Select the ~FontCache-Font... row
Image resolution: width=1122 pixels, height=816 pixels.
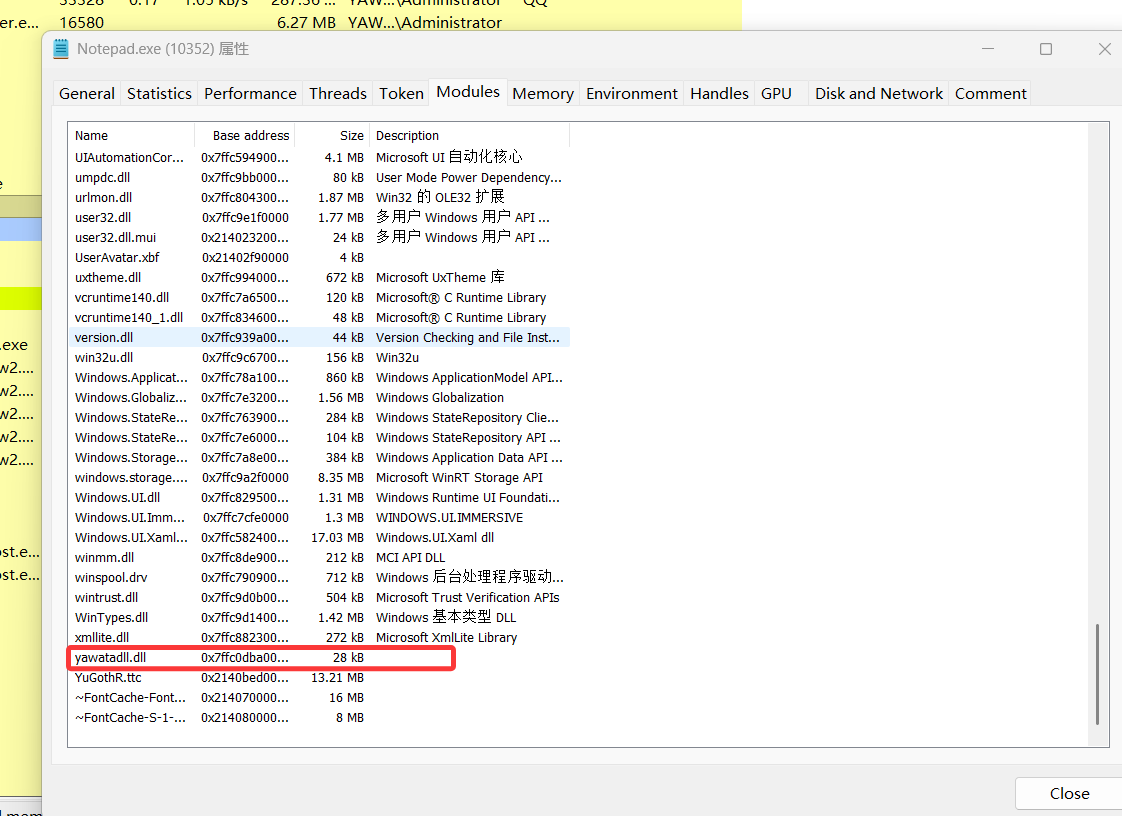click(319, 698)
